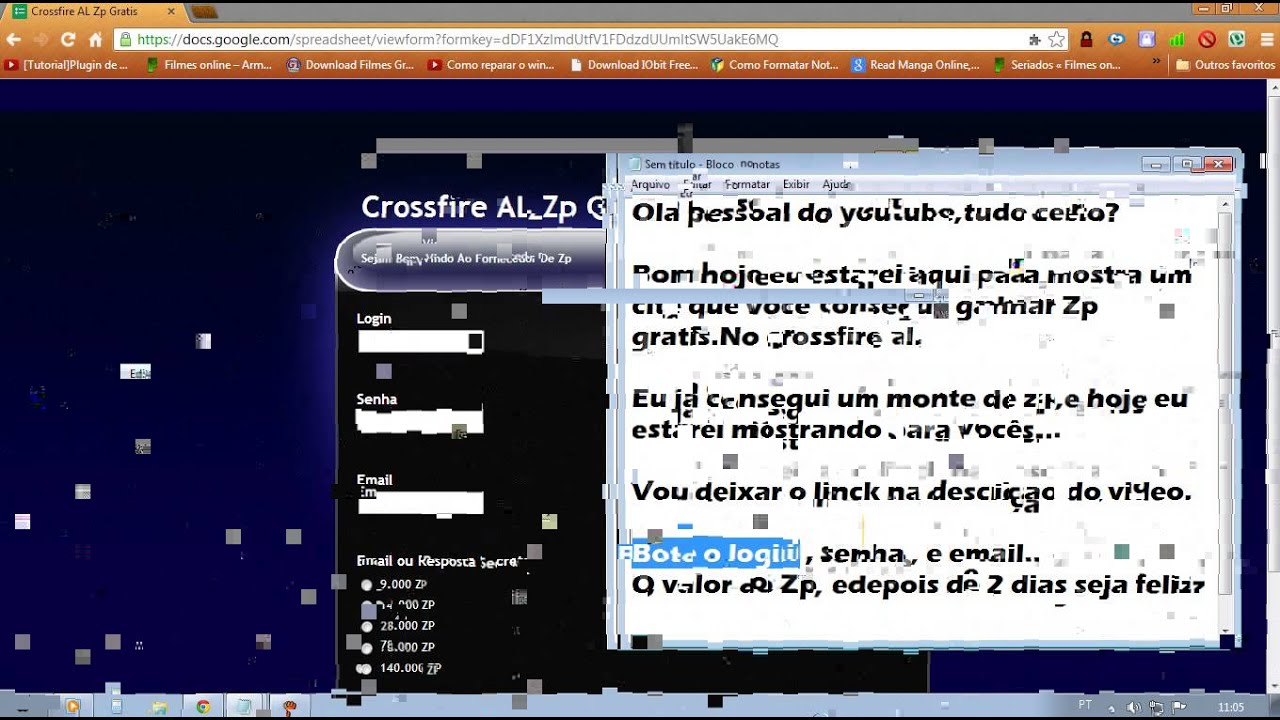This screenshot has height=720, width=1280.
Task: Open the Como Formatar Not... bookmark
Action: click(774, 65)
